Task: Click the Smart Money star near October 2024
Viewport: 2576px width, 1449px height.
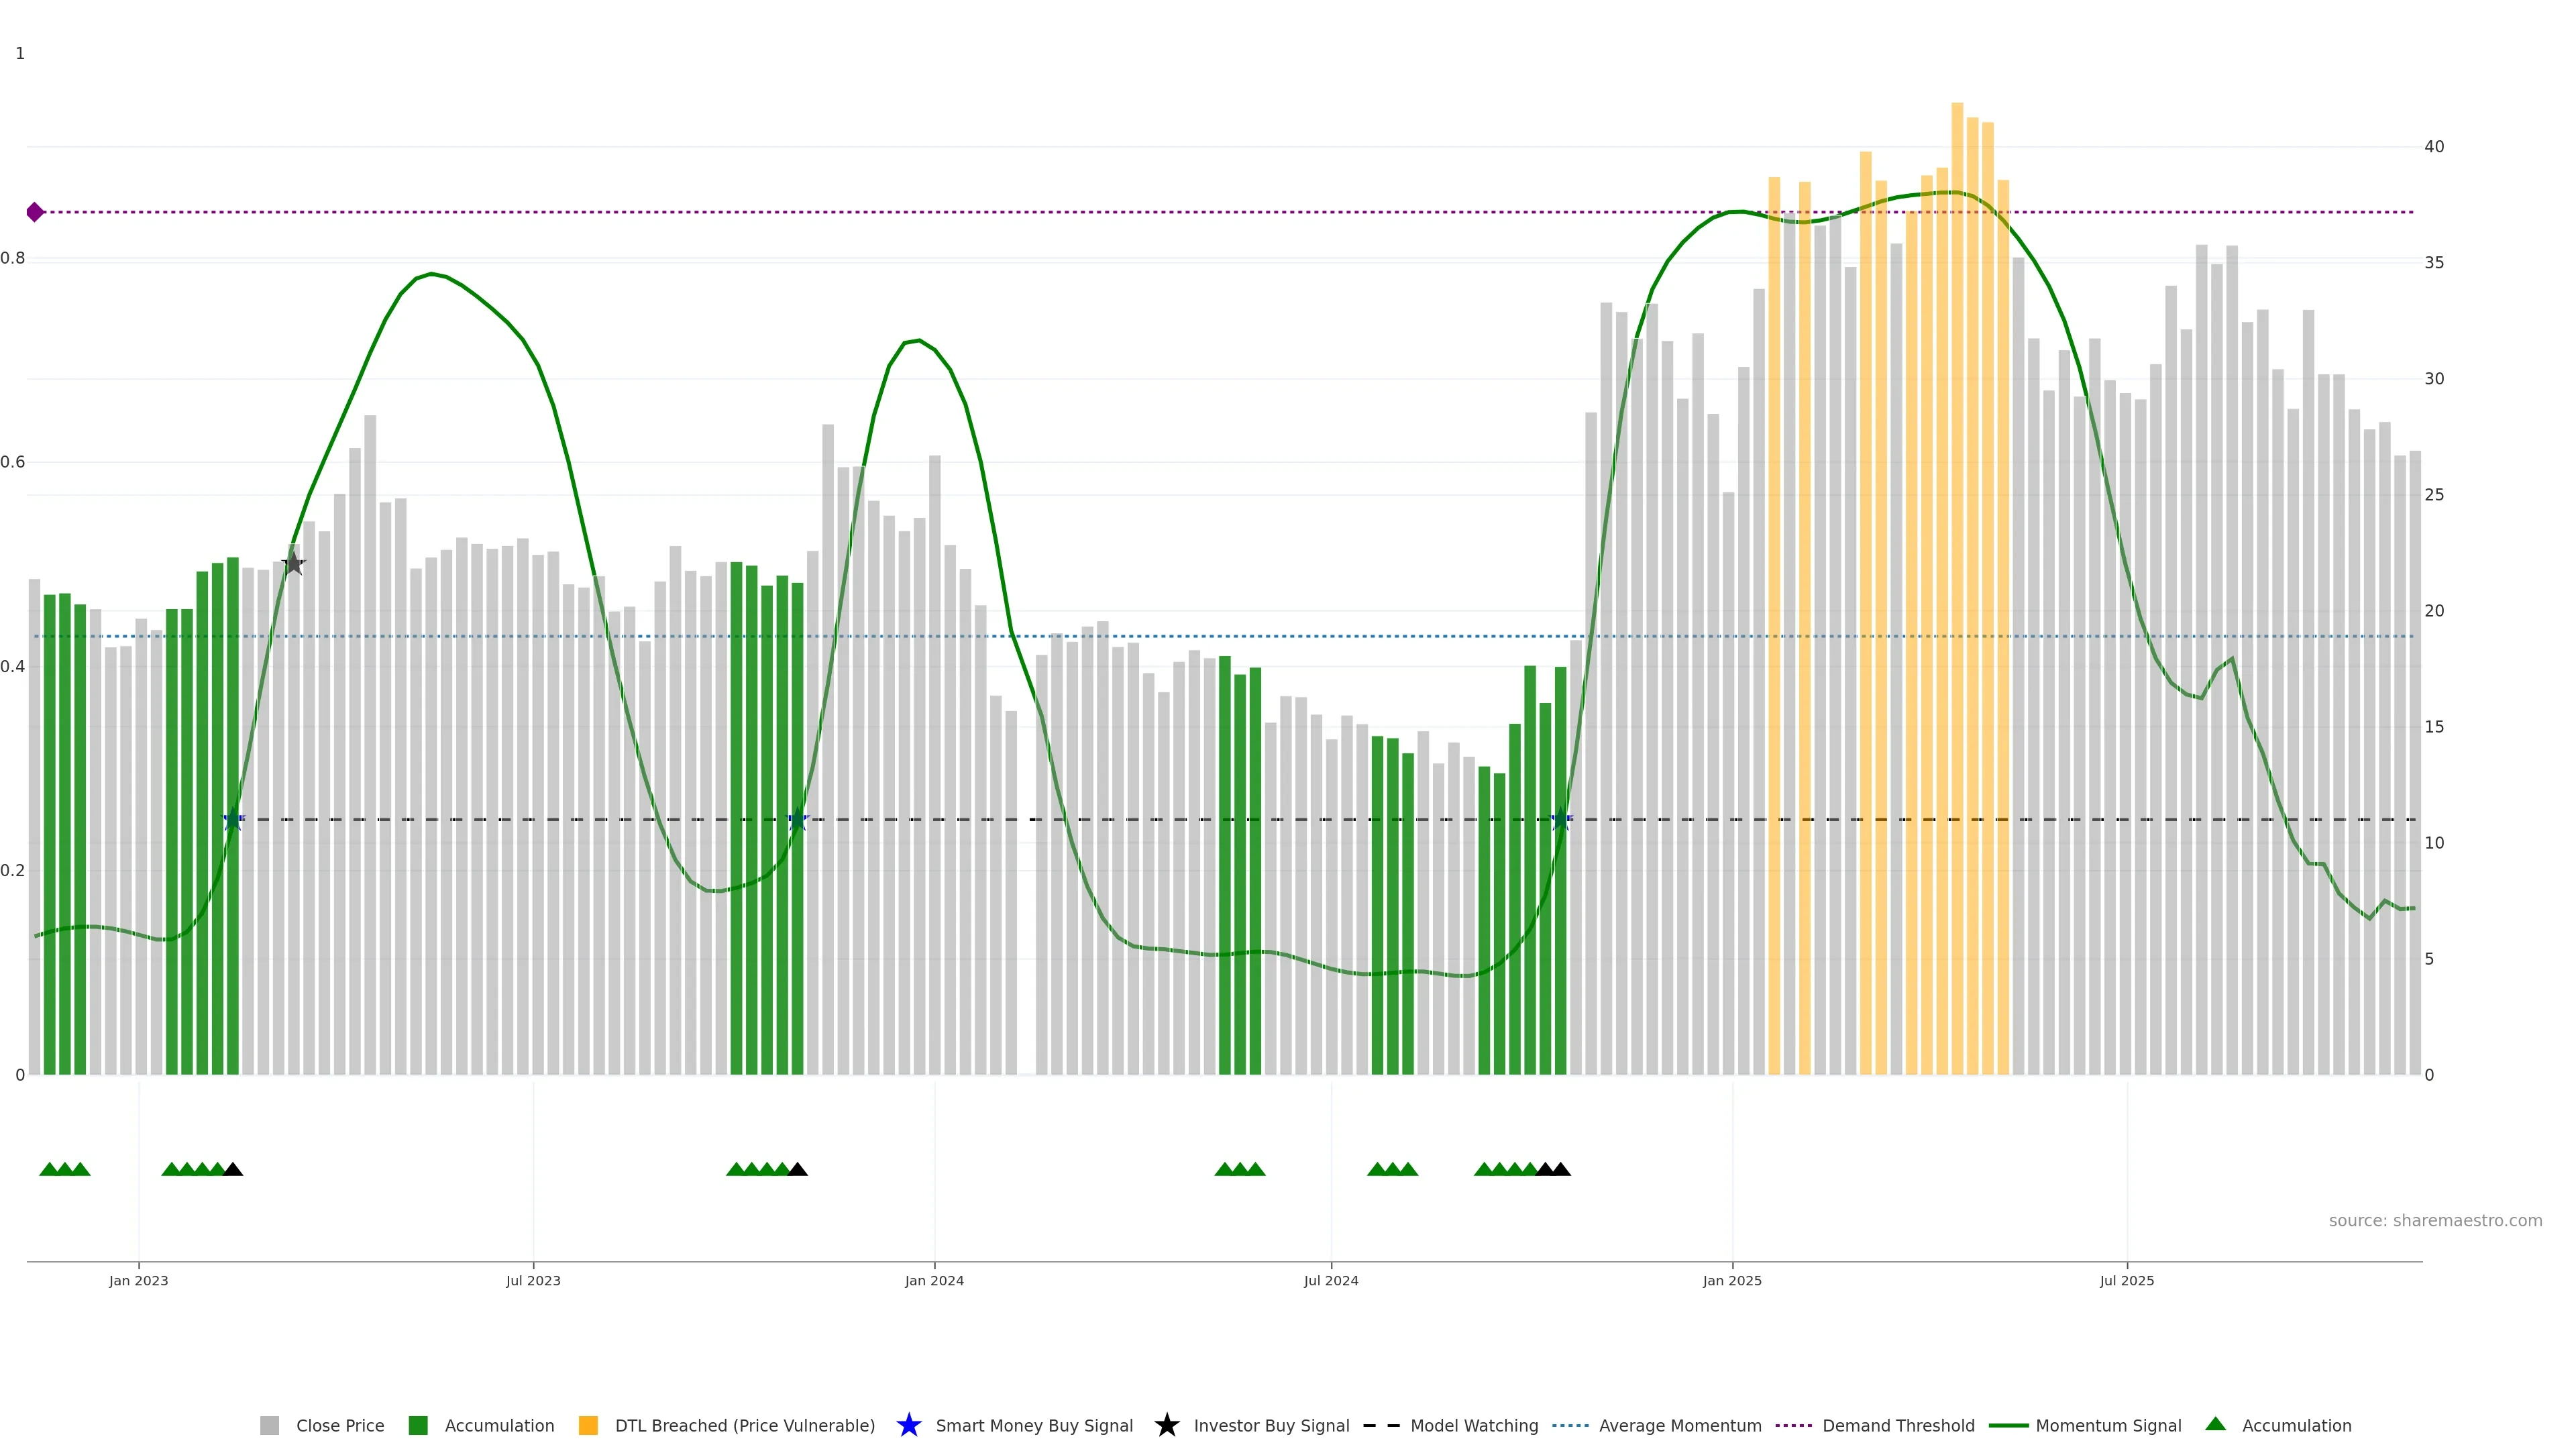Action: click(1560, 820)
